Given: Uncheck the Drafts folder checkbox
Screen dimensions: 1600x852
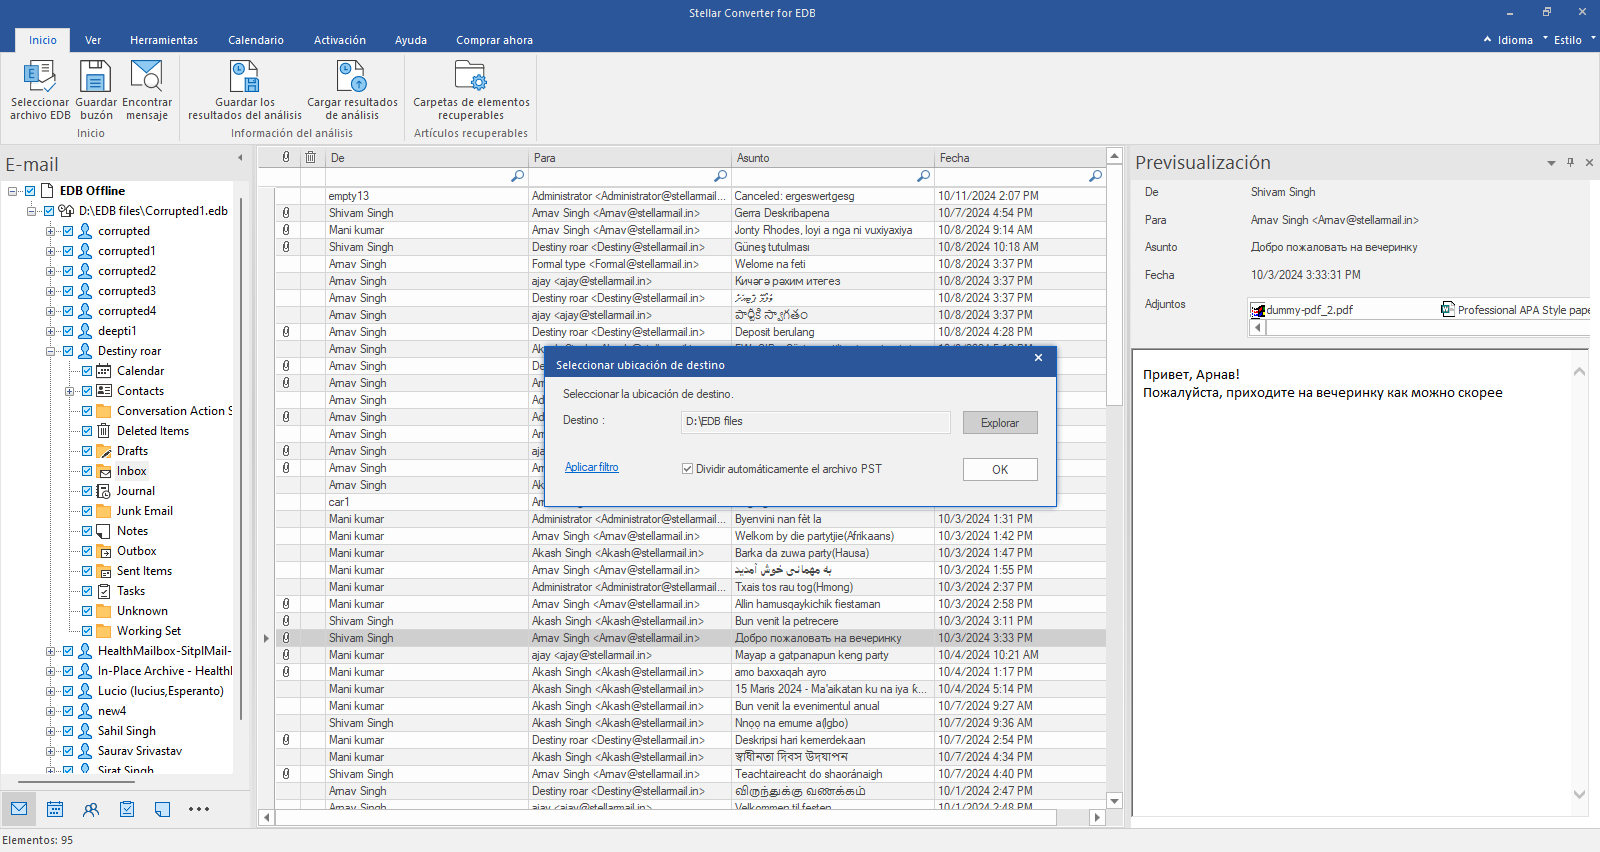Looking at the screenshot, I should [87, 451].
